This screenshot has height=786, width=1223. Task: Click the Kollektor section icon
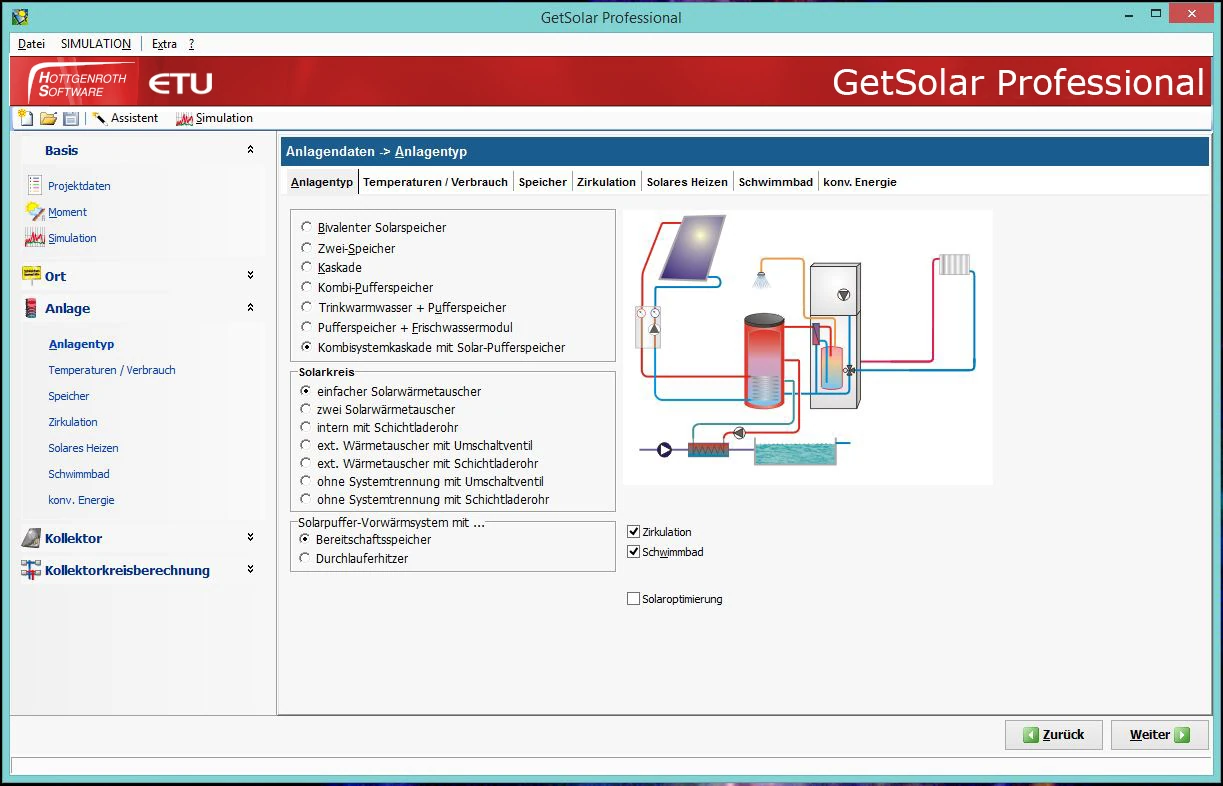(31, 538)
